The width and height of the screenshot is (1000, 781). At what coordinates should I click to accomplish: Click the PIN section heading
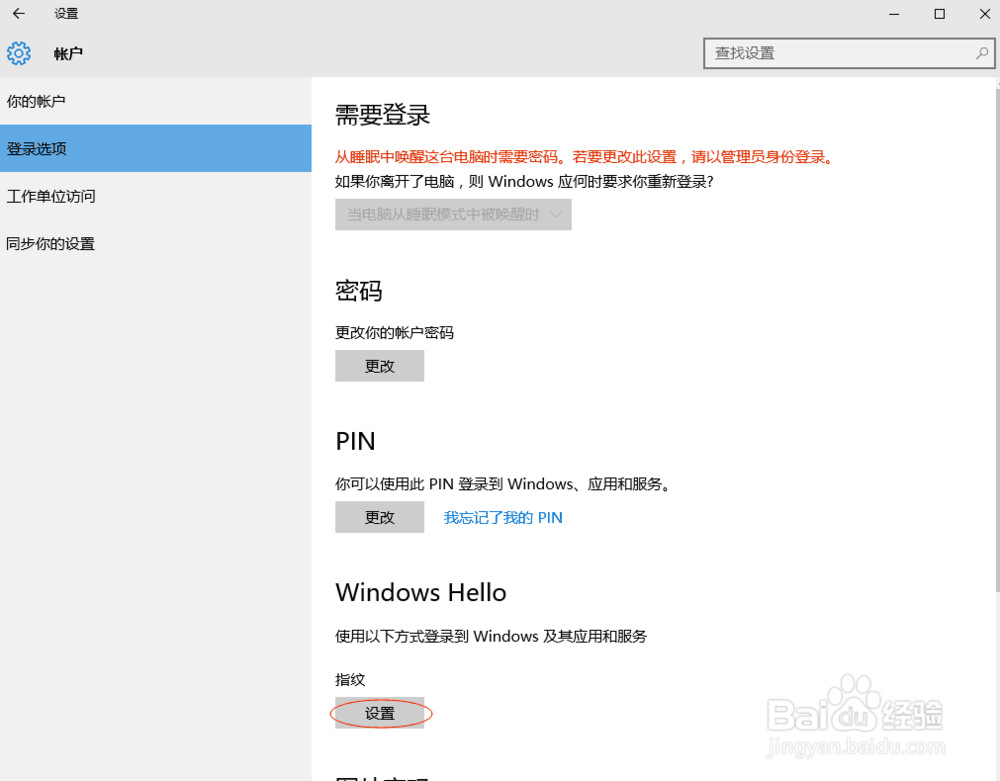point(355,441)
